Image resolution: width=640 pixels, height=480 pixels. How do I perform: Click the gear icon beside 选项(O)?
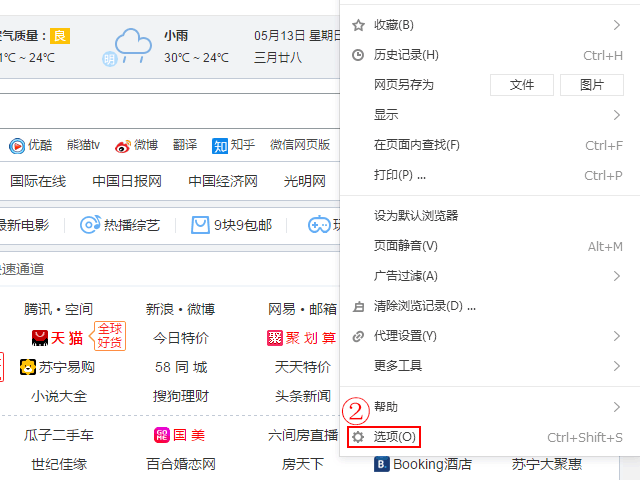(x=358, y=437)
